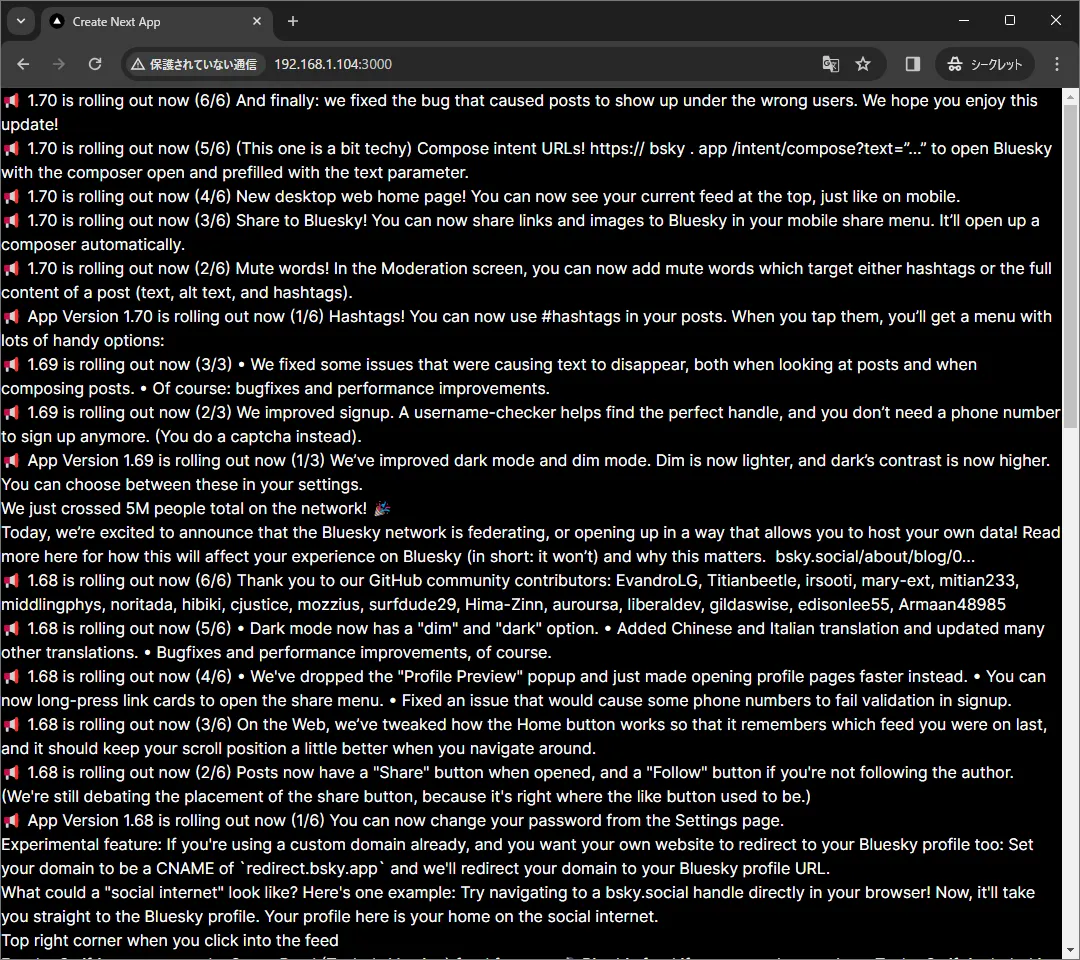The image size is (1080, 960).
Task: Click the text "Mute words!" in 1.70 post
Action: click(282, 269)
